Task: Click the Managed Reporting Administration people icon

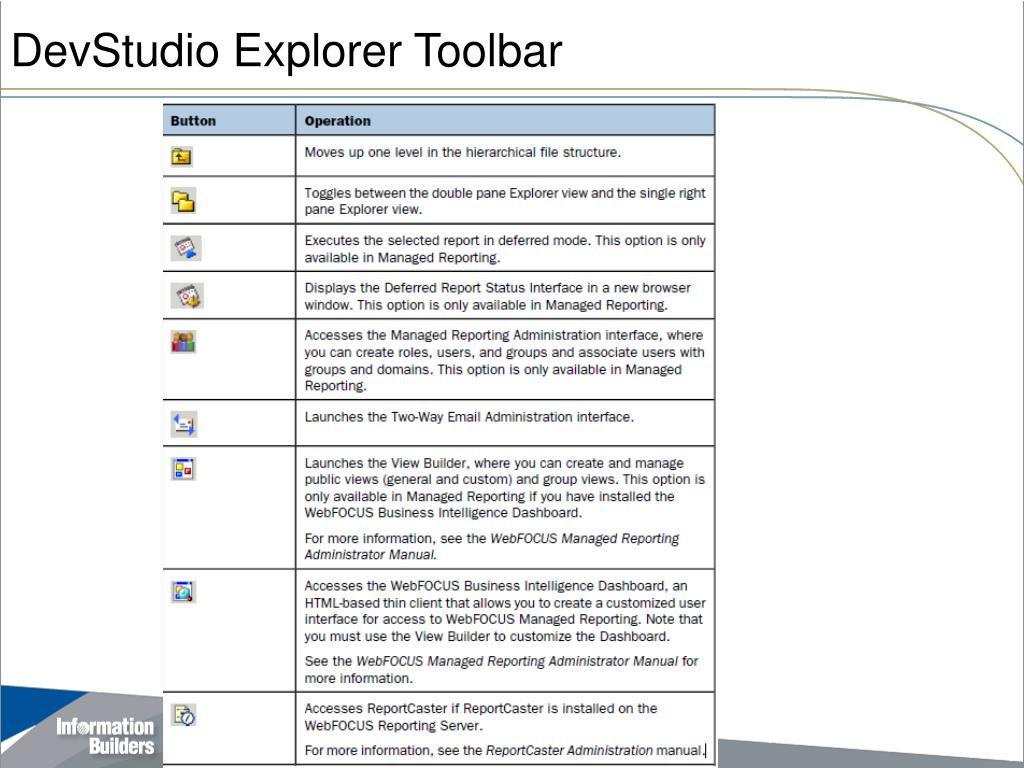Action: coord(184,342)
